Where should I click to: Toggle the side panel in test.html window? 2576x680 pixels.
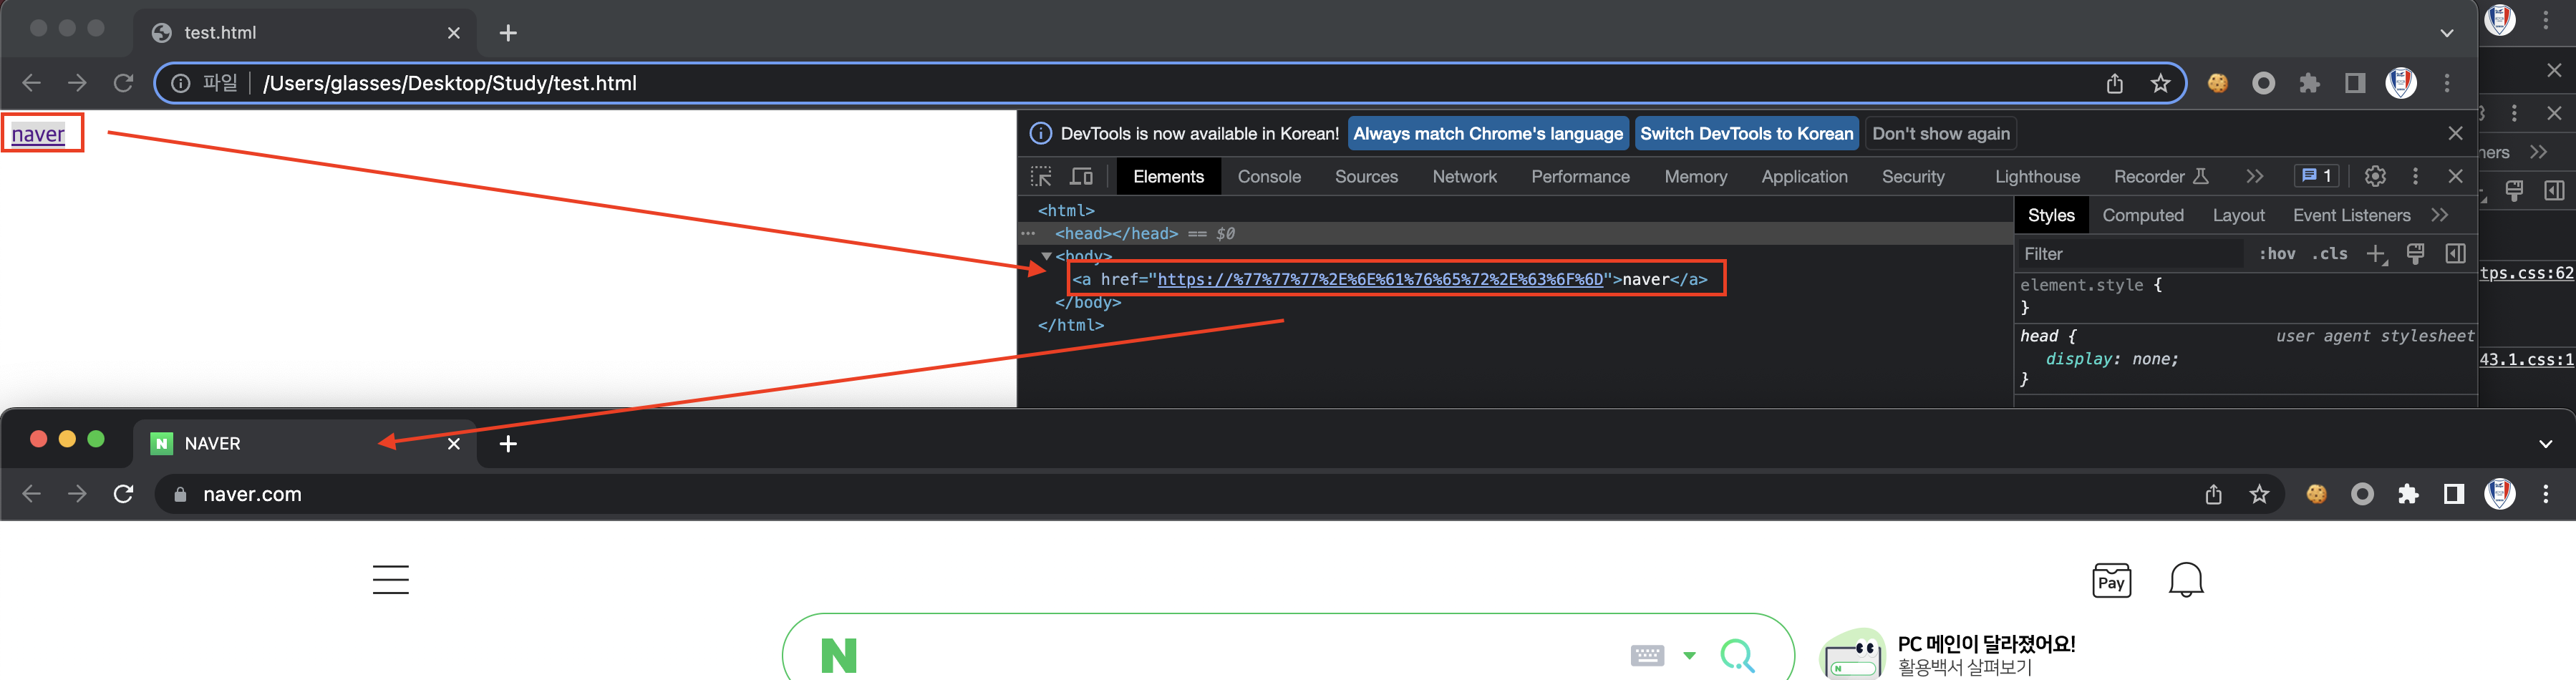click(x=2355, y=83)
